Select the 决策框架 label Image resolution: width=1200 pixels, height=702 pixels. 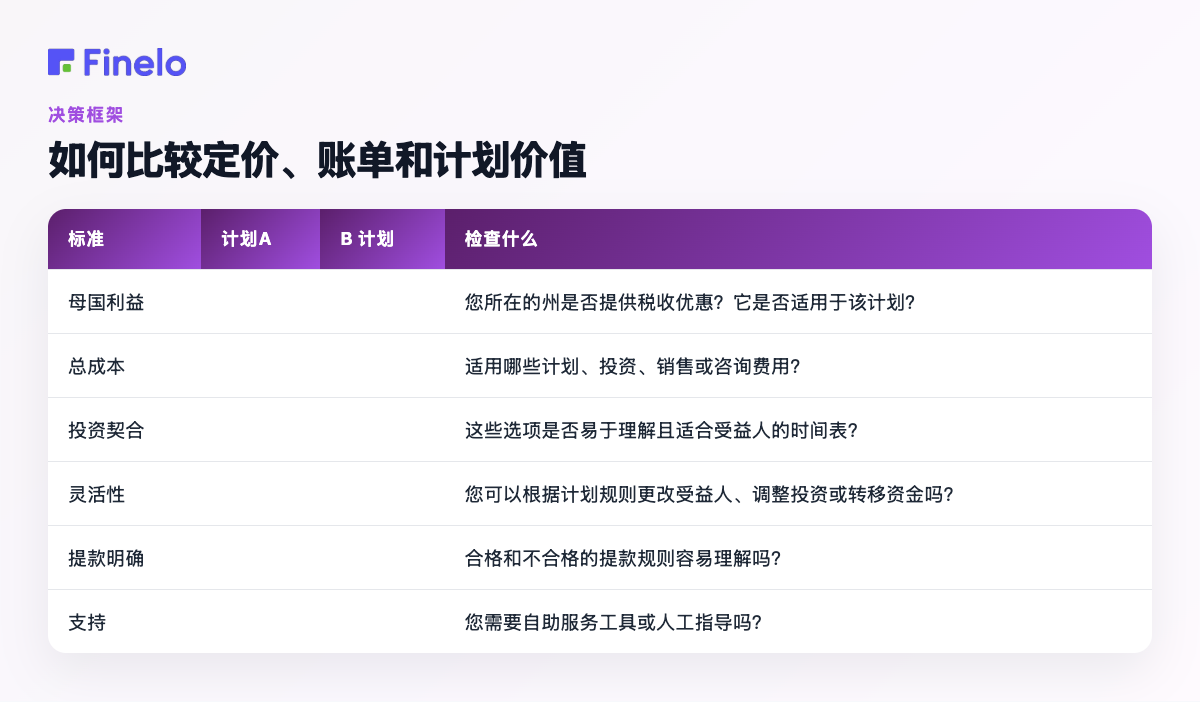[86, 115]
